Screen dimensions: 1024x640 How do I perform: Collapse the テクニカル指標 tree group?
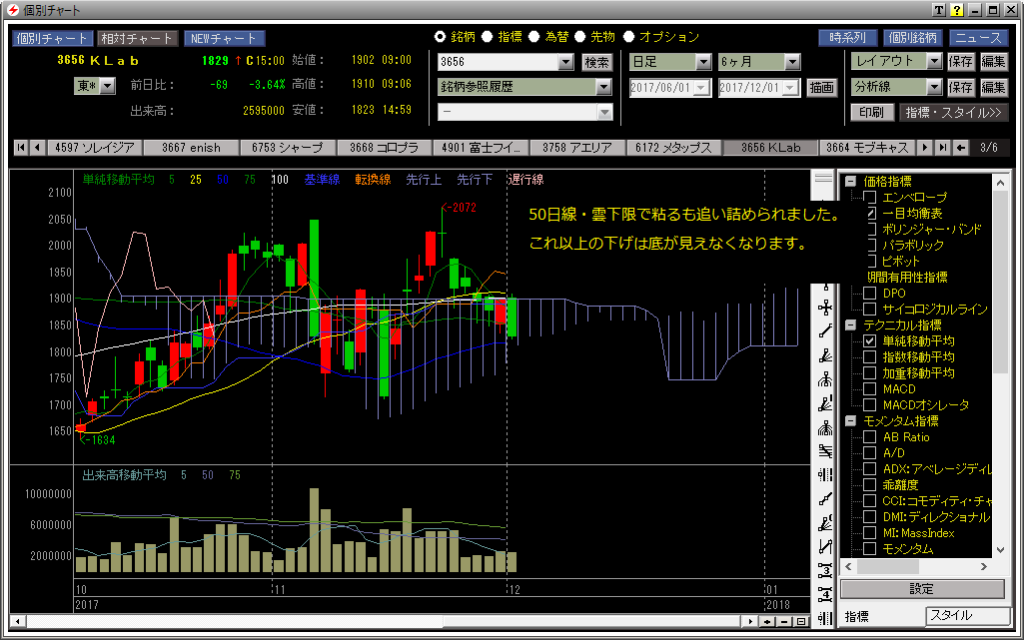click(850, 325)
